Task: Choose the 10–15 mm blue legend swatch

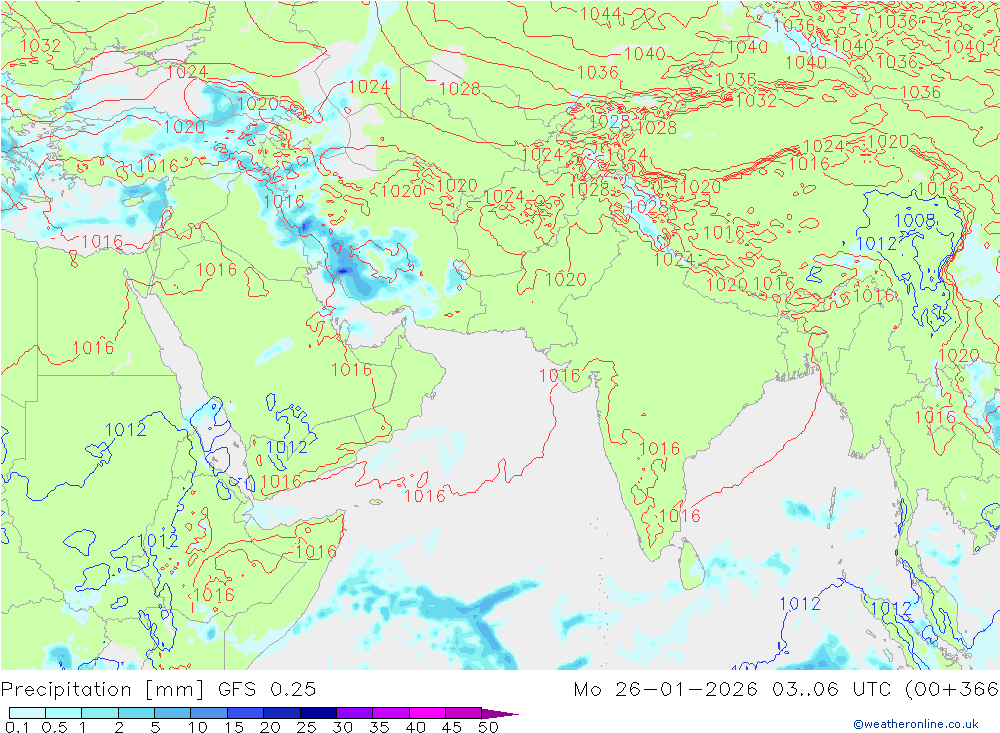Action: coord(209,713)
